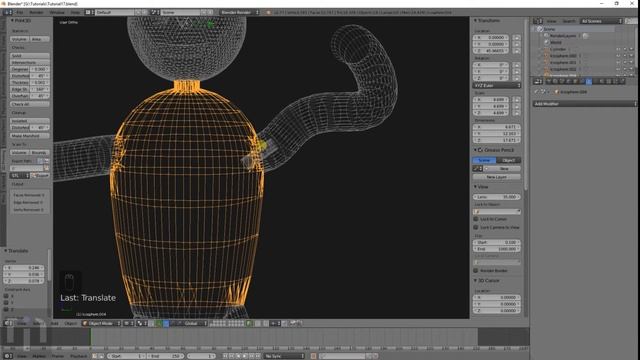Viewport: 640px width, 360px height.
Task: Click the timeline Start frame field
Action: [x=126, y=356]
